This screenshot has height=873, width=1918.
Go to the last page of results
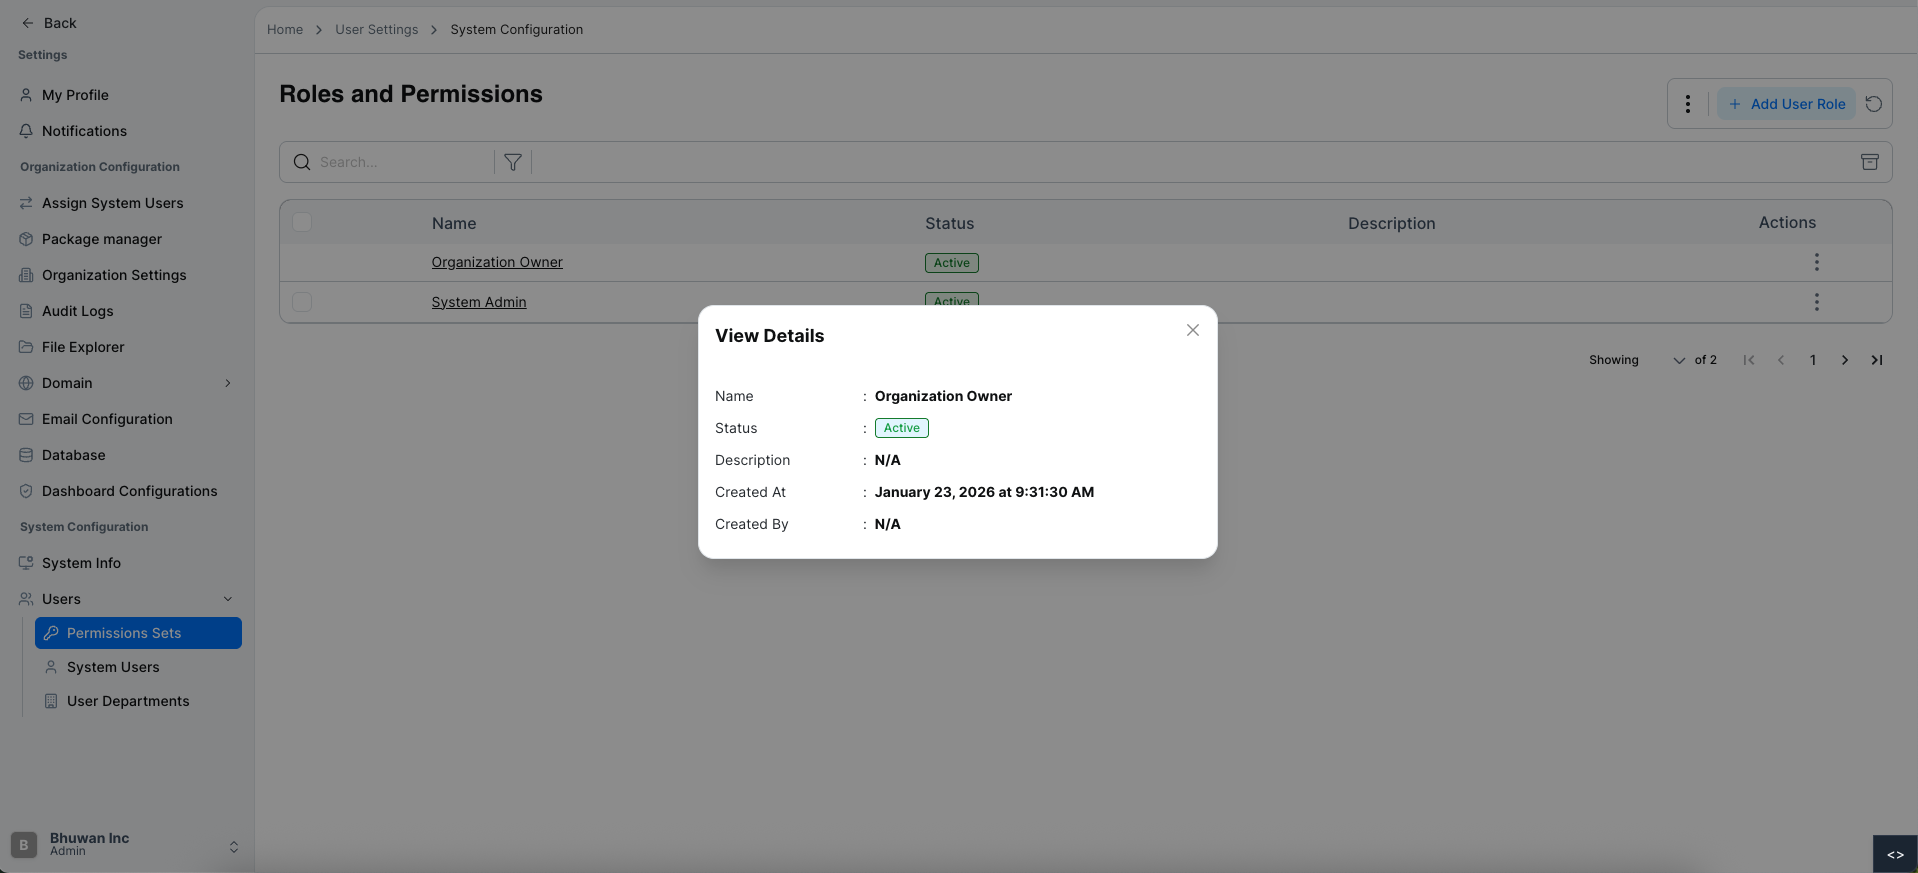pos(1876,360)
